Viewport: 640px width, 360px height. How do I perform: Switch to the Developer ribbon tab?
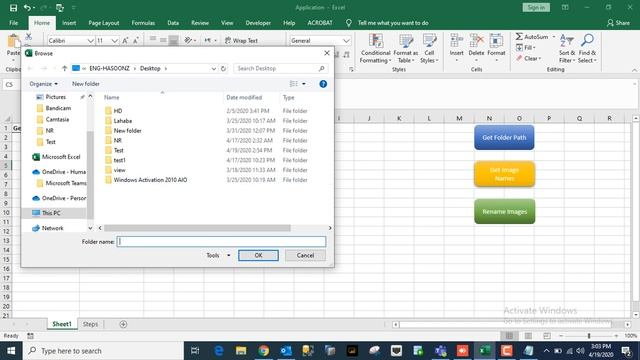pyautogui.click(x=258, y=23)
